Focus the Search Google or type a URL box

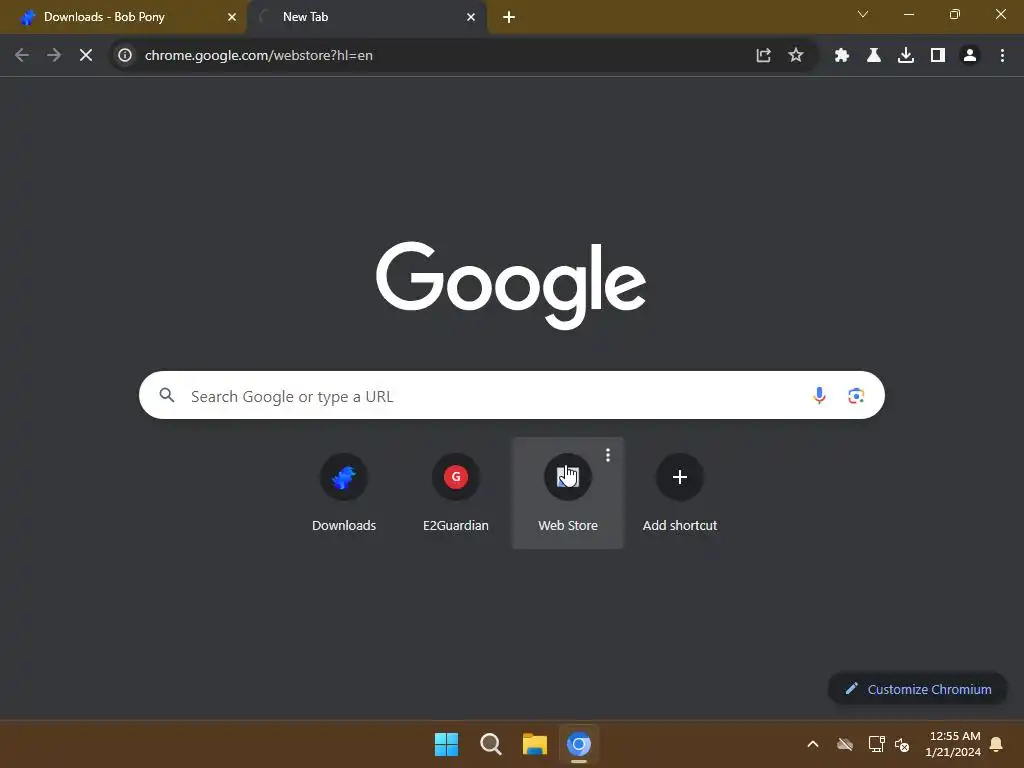[x=511, y=395]
